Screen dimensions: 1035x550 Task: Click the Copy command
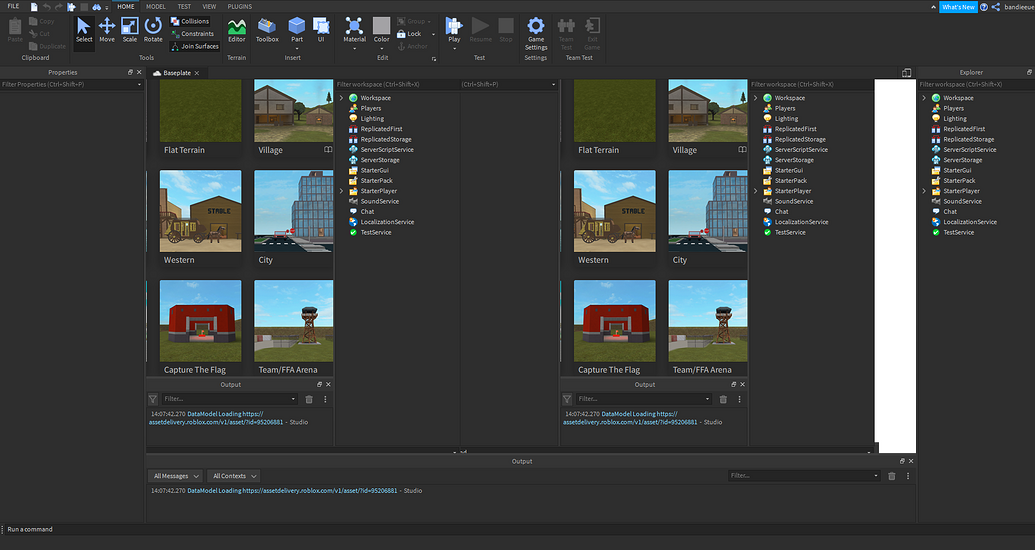coord(42,21)
